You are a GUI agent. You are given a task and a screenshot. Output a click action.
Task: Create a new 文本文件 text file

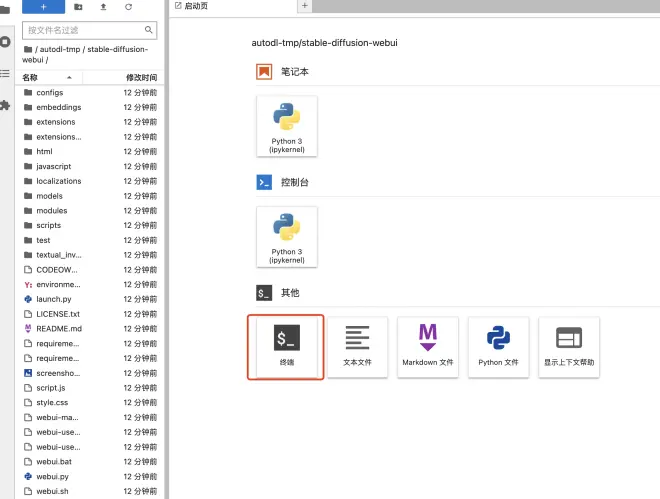coord(357,347)
